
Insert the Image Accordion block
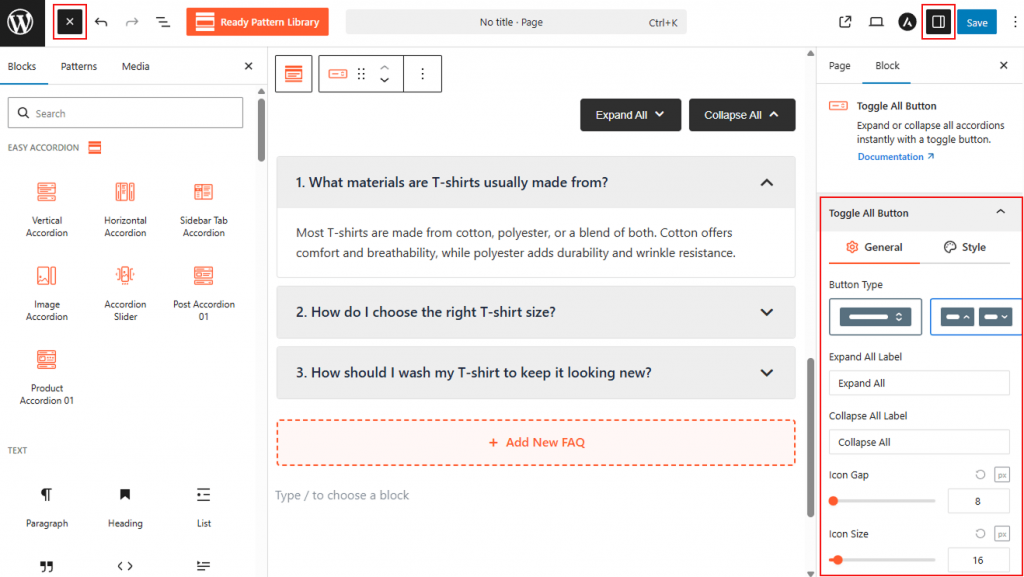tap(47, 293)
